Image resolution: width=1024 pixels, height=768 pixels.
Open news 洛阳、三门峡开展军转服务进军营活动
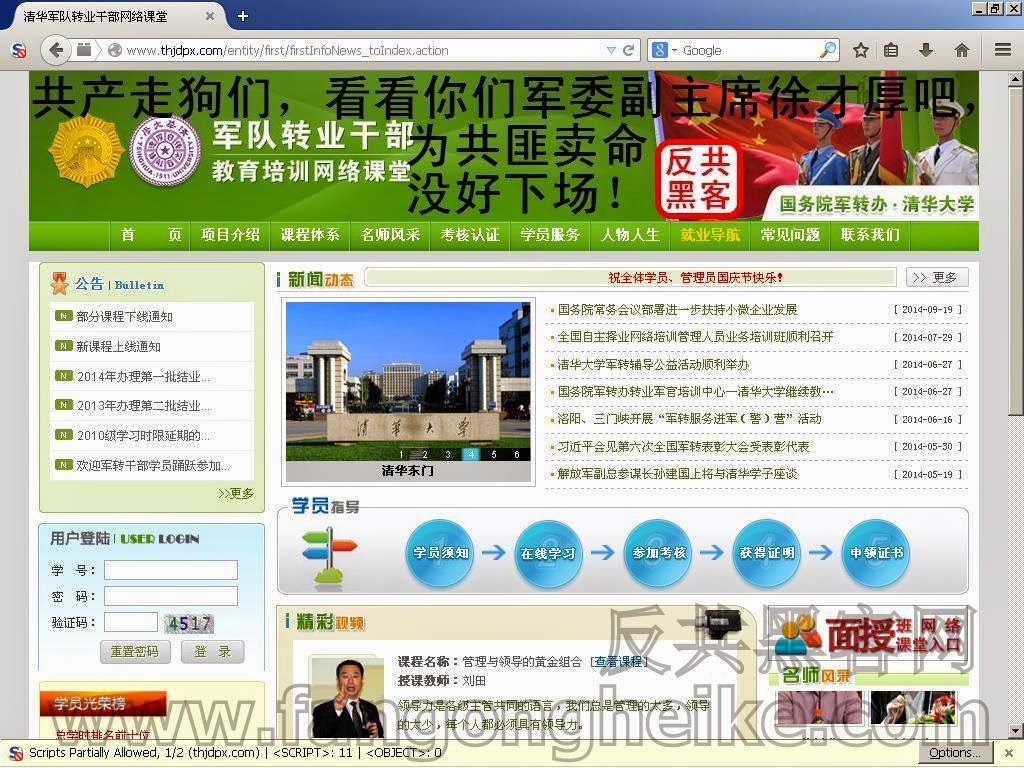coord(689,419)
